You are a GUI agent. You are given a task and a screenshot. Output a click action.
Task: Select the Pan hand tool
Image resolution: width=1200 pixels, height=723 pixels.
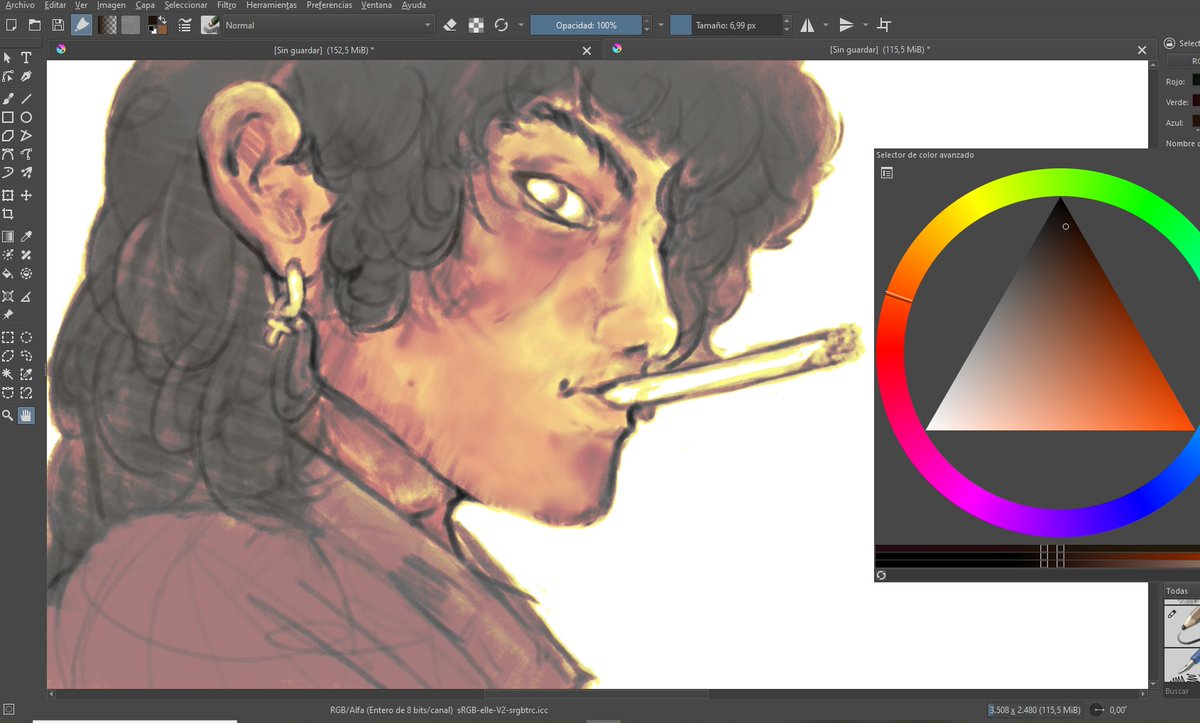pos(27,414)
